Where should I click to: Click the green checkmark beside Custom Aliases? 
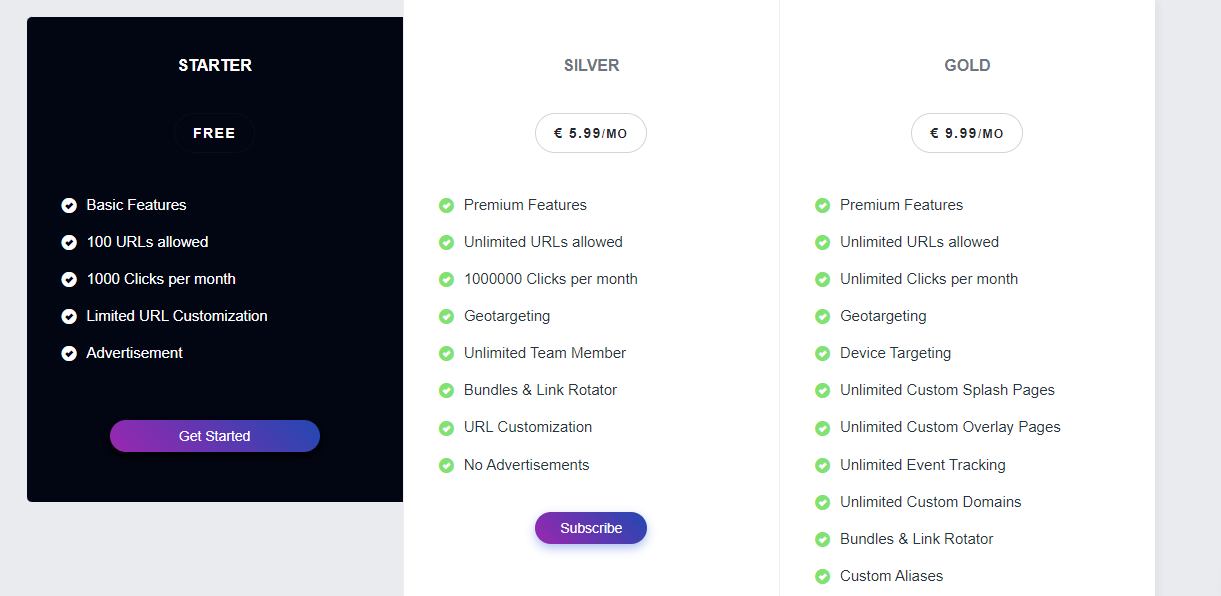click(822, 576)
